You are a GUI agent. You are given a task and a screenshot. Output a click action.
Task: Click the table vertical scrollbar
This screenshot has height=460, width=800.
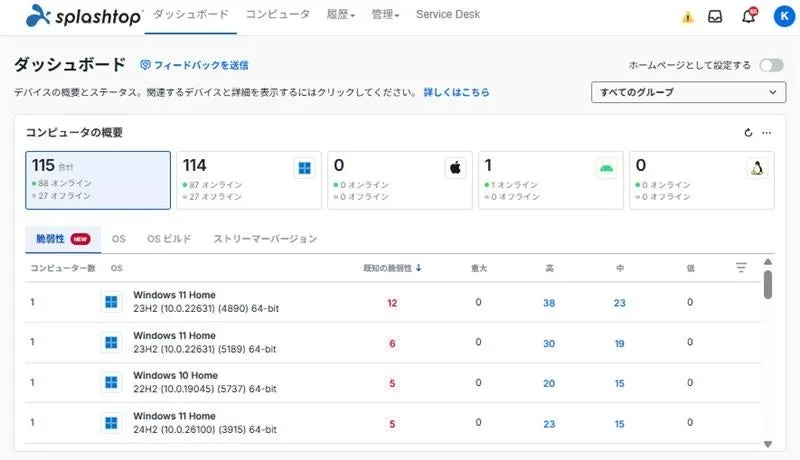(768, 284)
